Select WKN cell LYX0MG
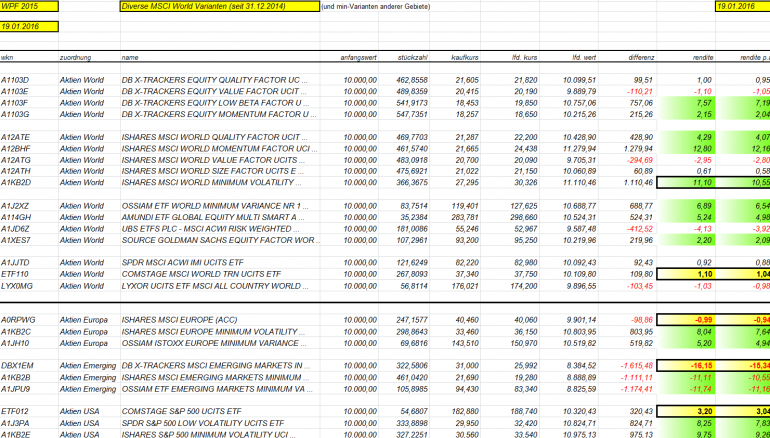Screen dimensions: 770x438 [x=29, y=286]
